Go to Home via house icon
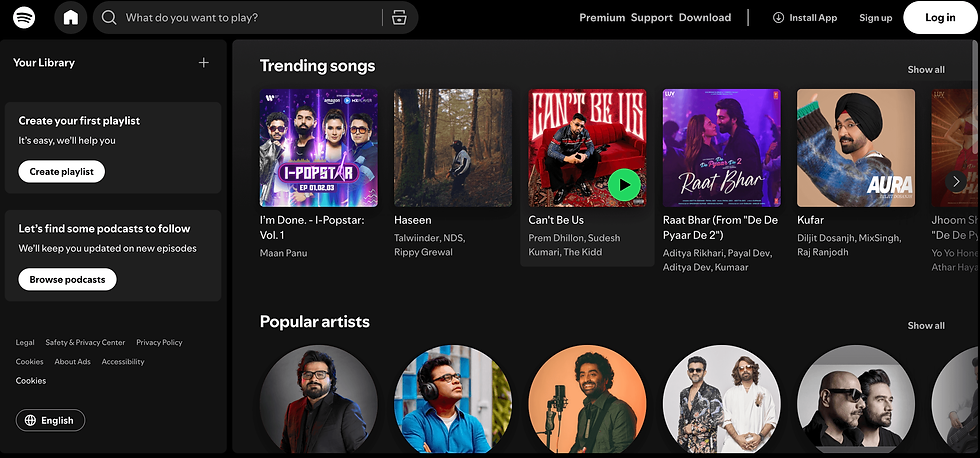Viewport: 980px width, 458px height. point(71,17)
